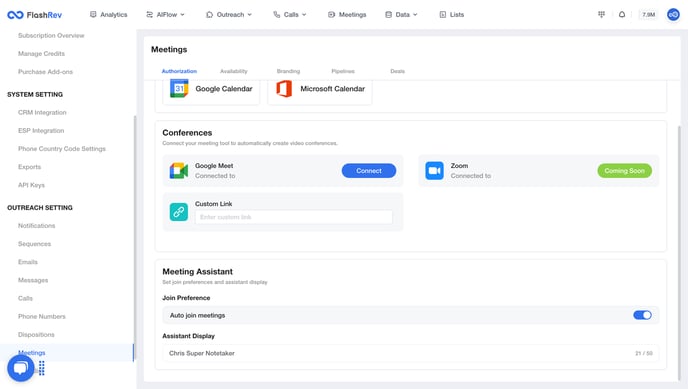Expand the Calls dropdown menu

coord(290,14)
